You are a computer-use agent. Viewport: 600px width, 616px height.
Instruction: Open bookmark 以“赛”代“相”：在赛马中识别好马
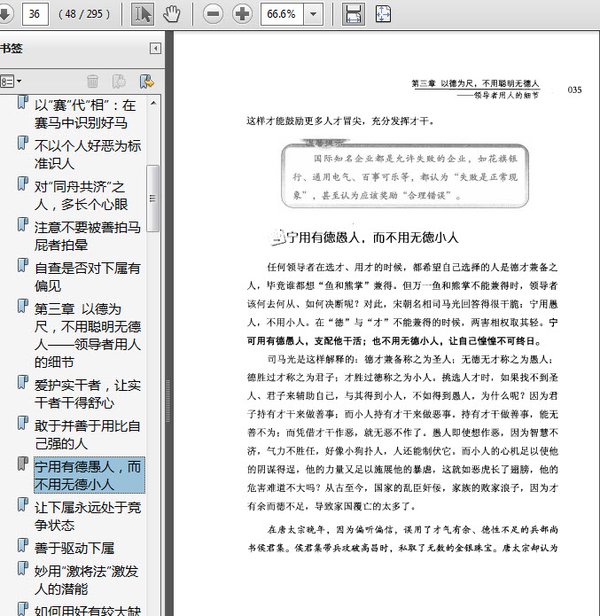click(x=85, y=114)
